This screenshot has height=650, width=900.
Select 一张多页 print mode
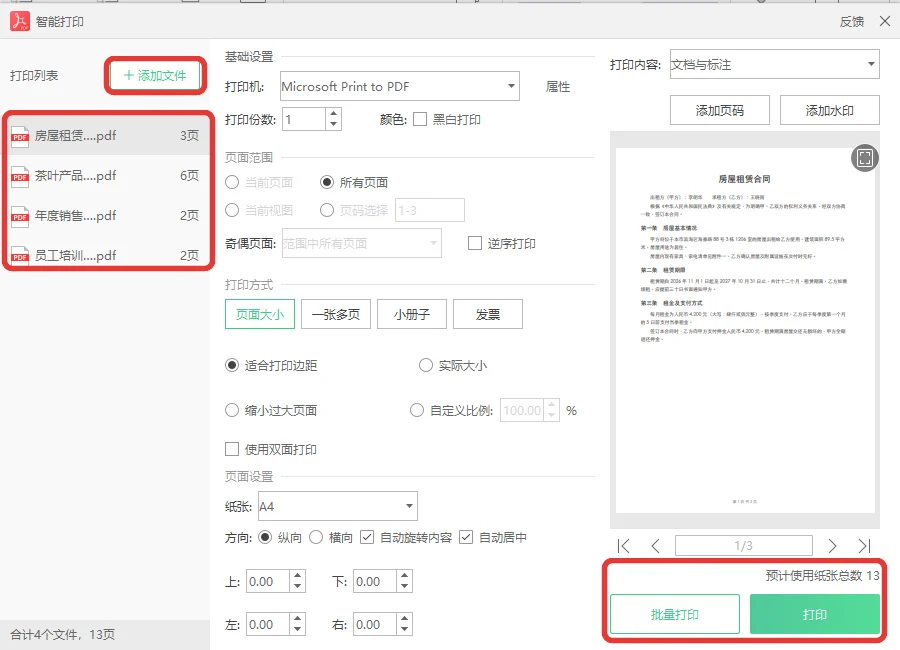(x=336, y=314)
